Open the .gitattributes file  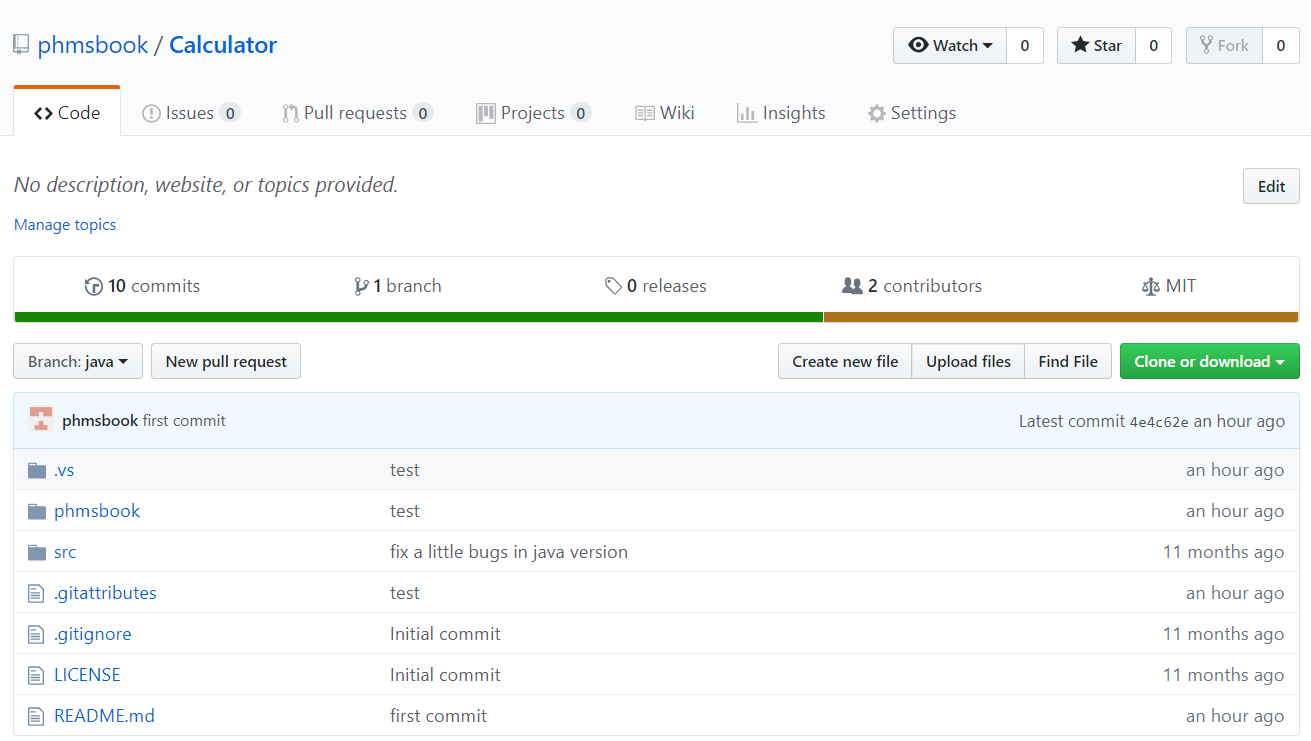(x=105, y=593)
